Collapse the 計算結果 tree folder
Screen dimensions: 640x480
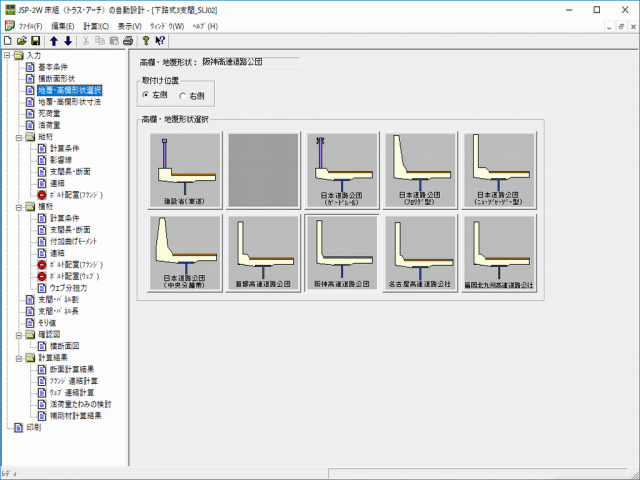pos(18,357)
